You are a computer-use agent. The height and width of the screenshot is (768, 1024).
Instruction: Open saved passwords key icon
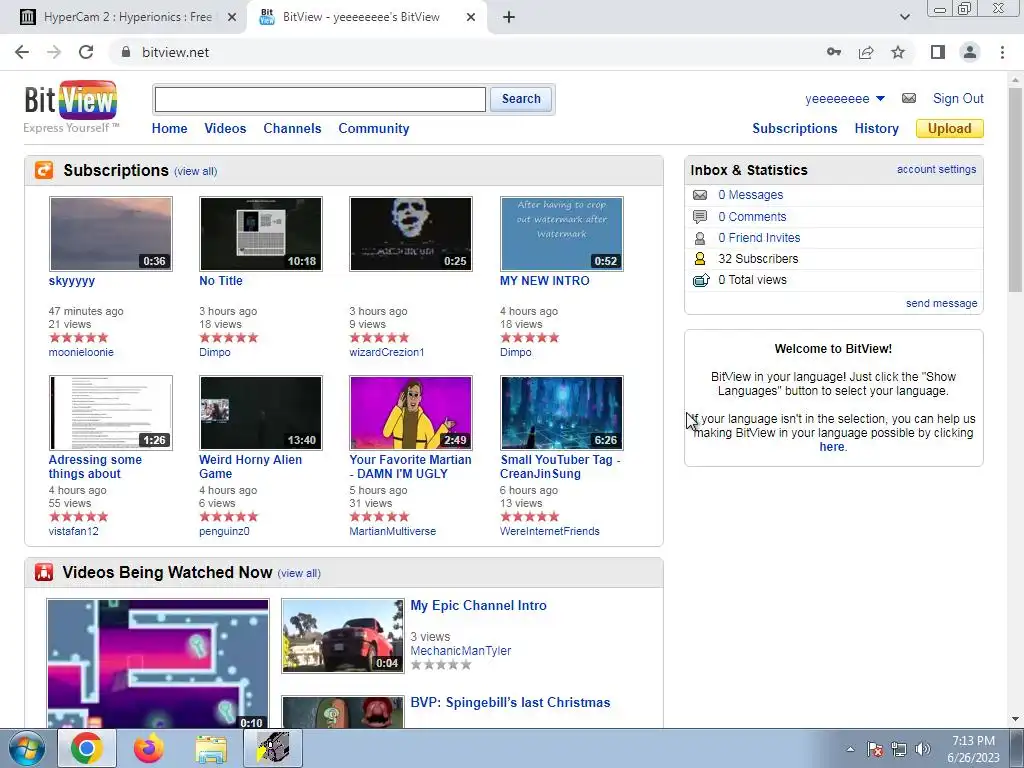pos(834,52)
